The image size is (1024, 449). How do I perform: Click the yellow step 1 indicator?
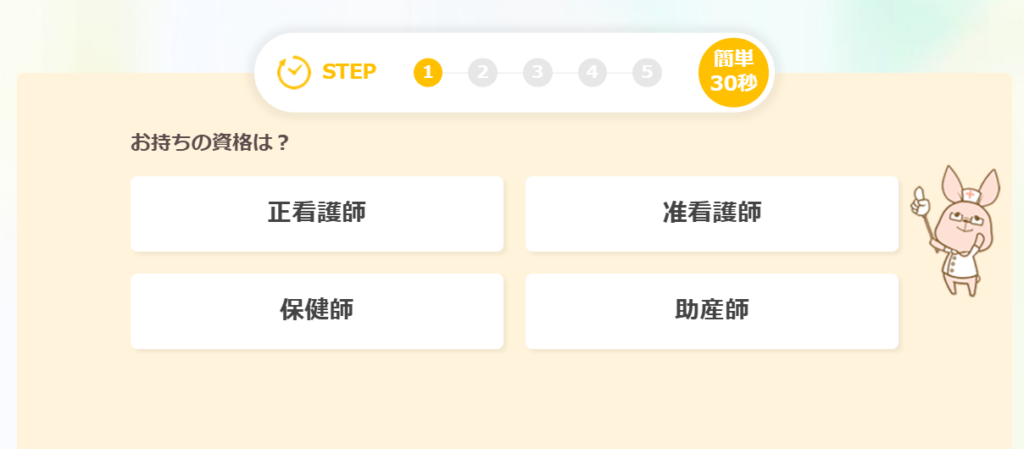pyautogui.click(x=428, y=72)
